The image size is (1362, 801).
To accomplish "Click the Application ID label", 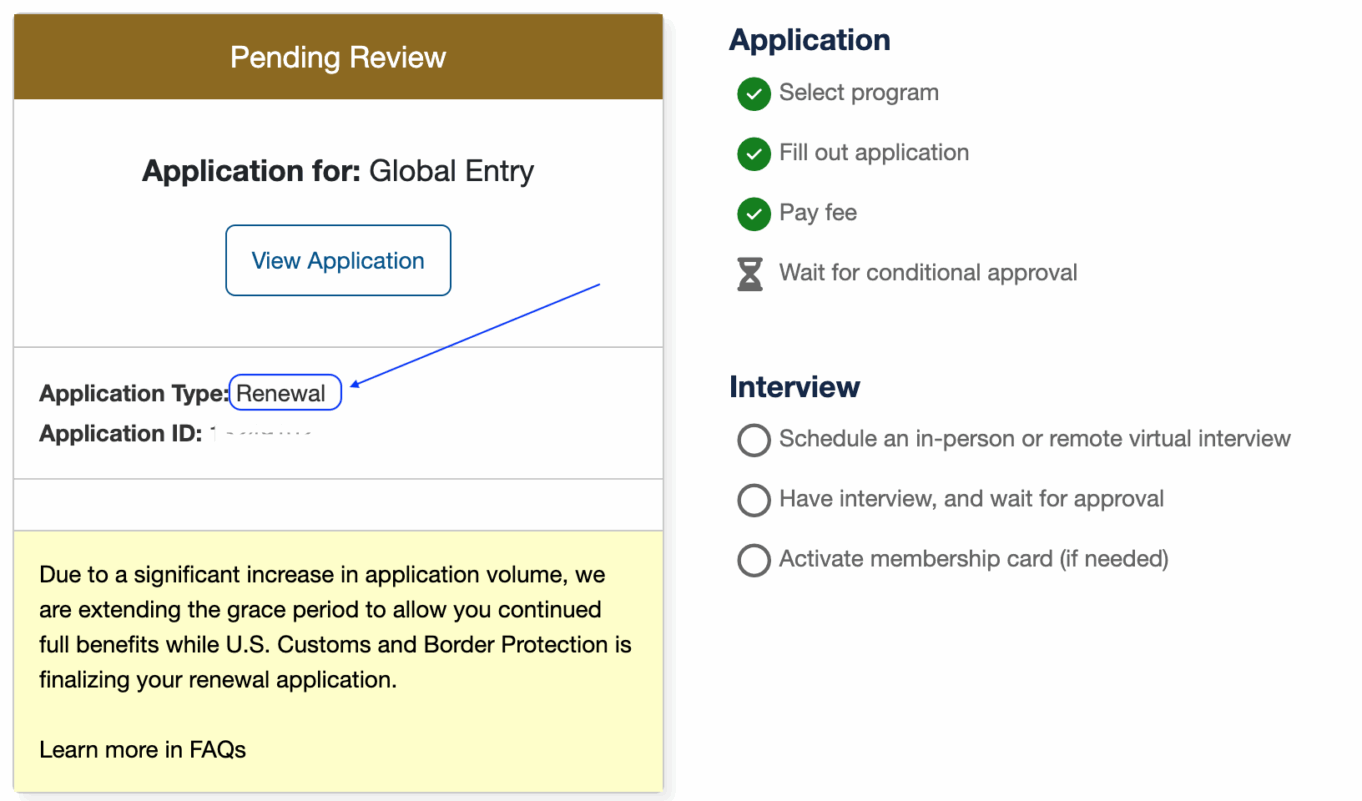I will tap(121, 433).
